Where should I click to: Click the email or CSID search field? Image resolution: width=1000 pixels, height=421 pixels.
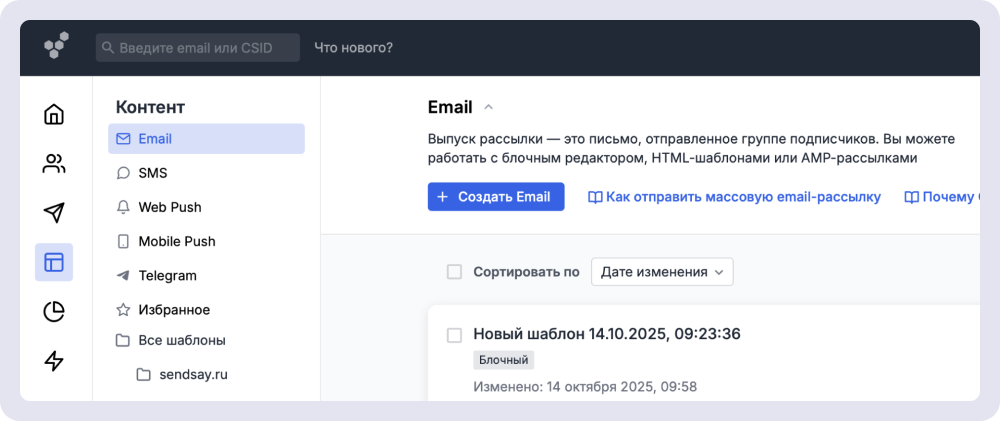click(x=198, y=47)
